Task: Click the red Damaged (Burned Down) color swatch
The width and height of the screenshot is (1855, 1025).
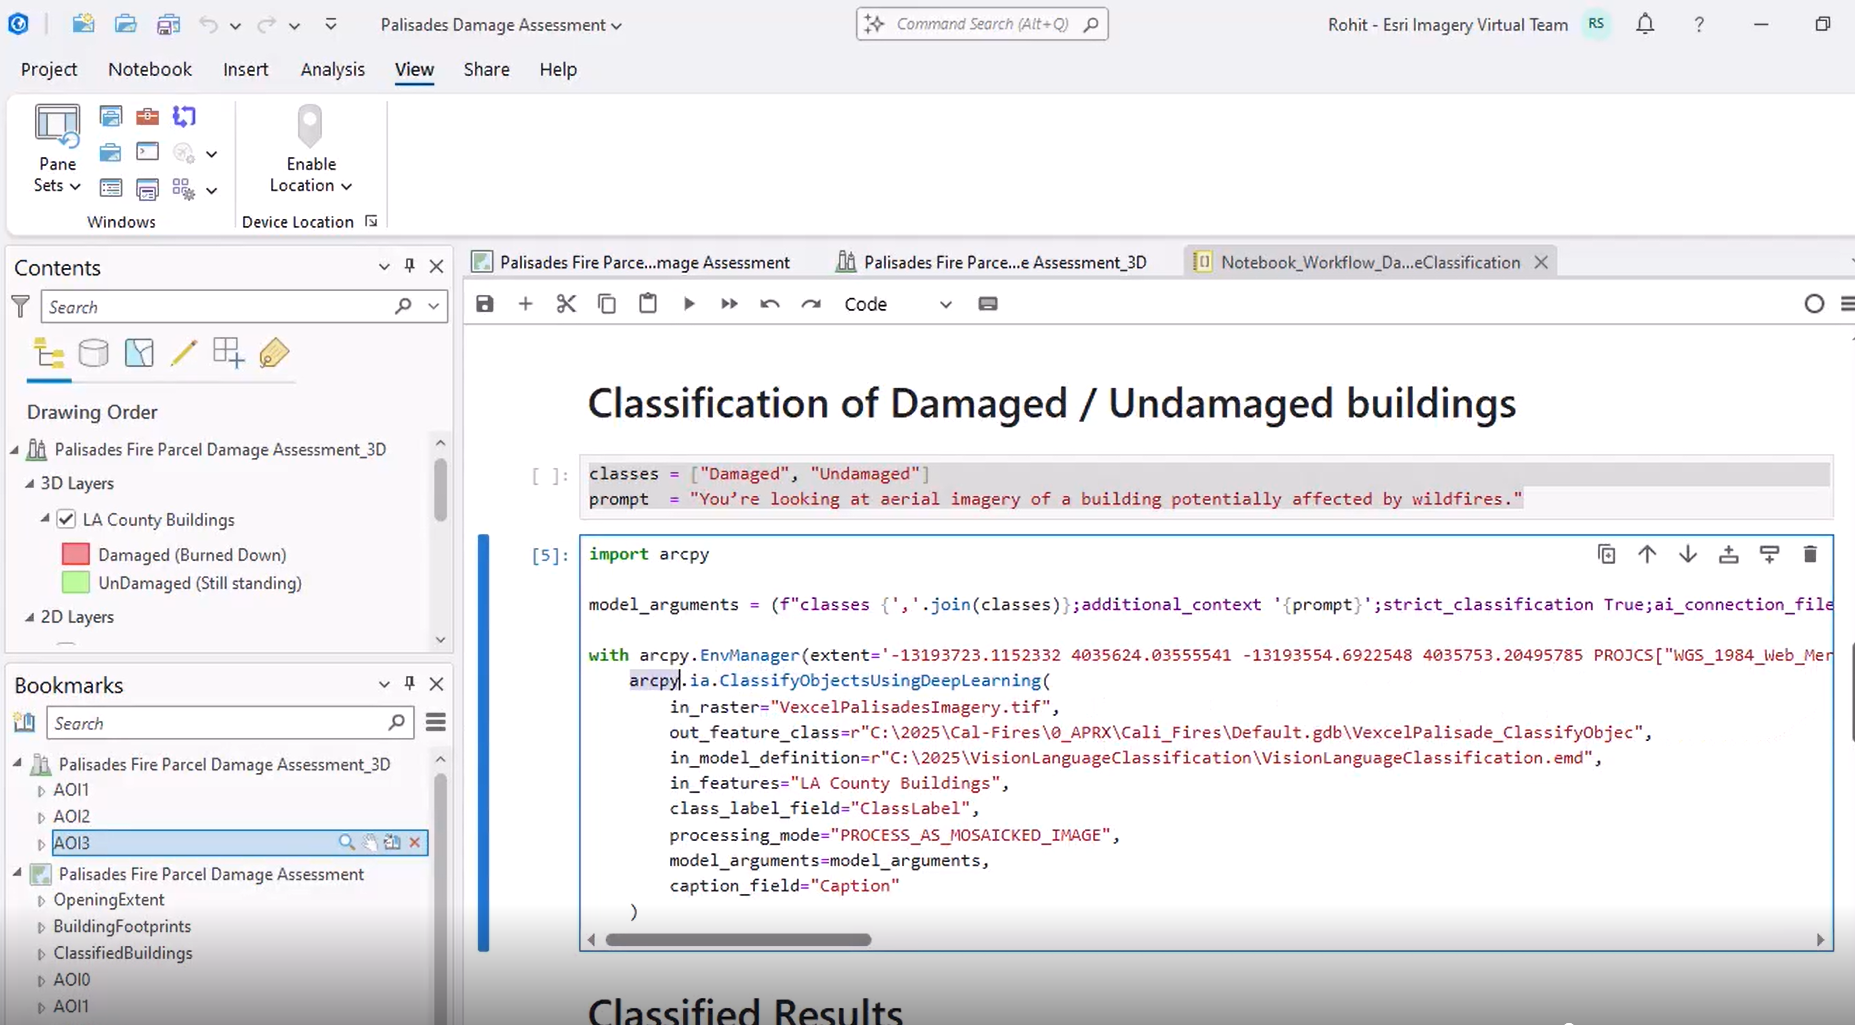Action: (75, 553)
